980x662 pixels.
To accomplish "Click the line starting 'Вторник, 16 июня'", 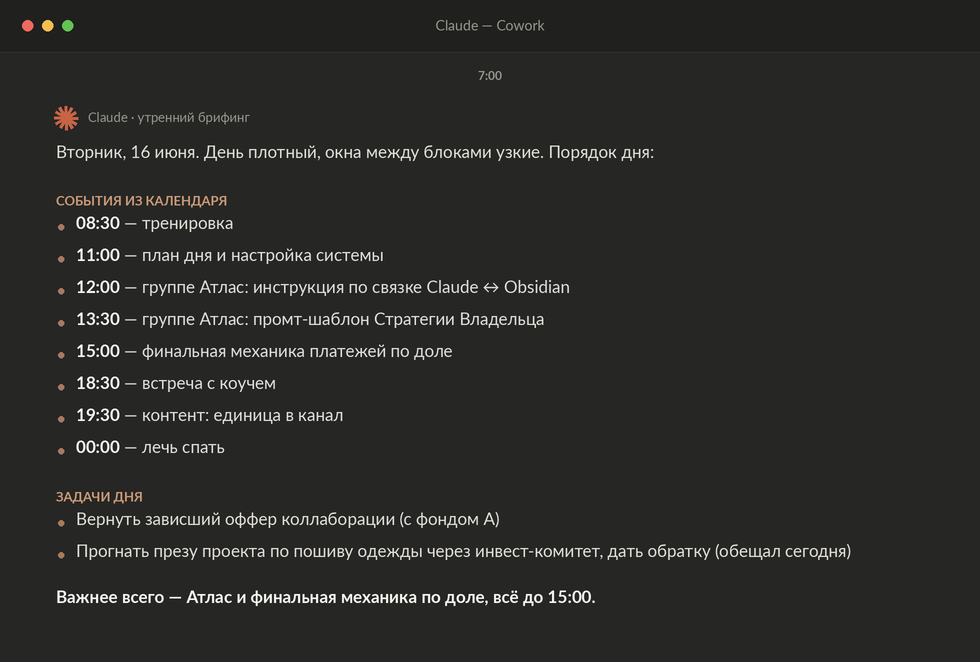I will click(355, 153).
